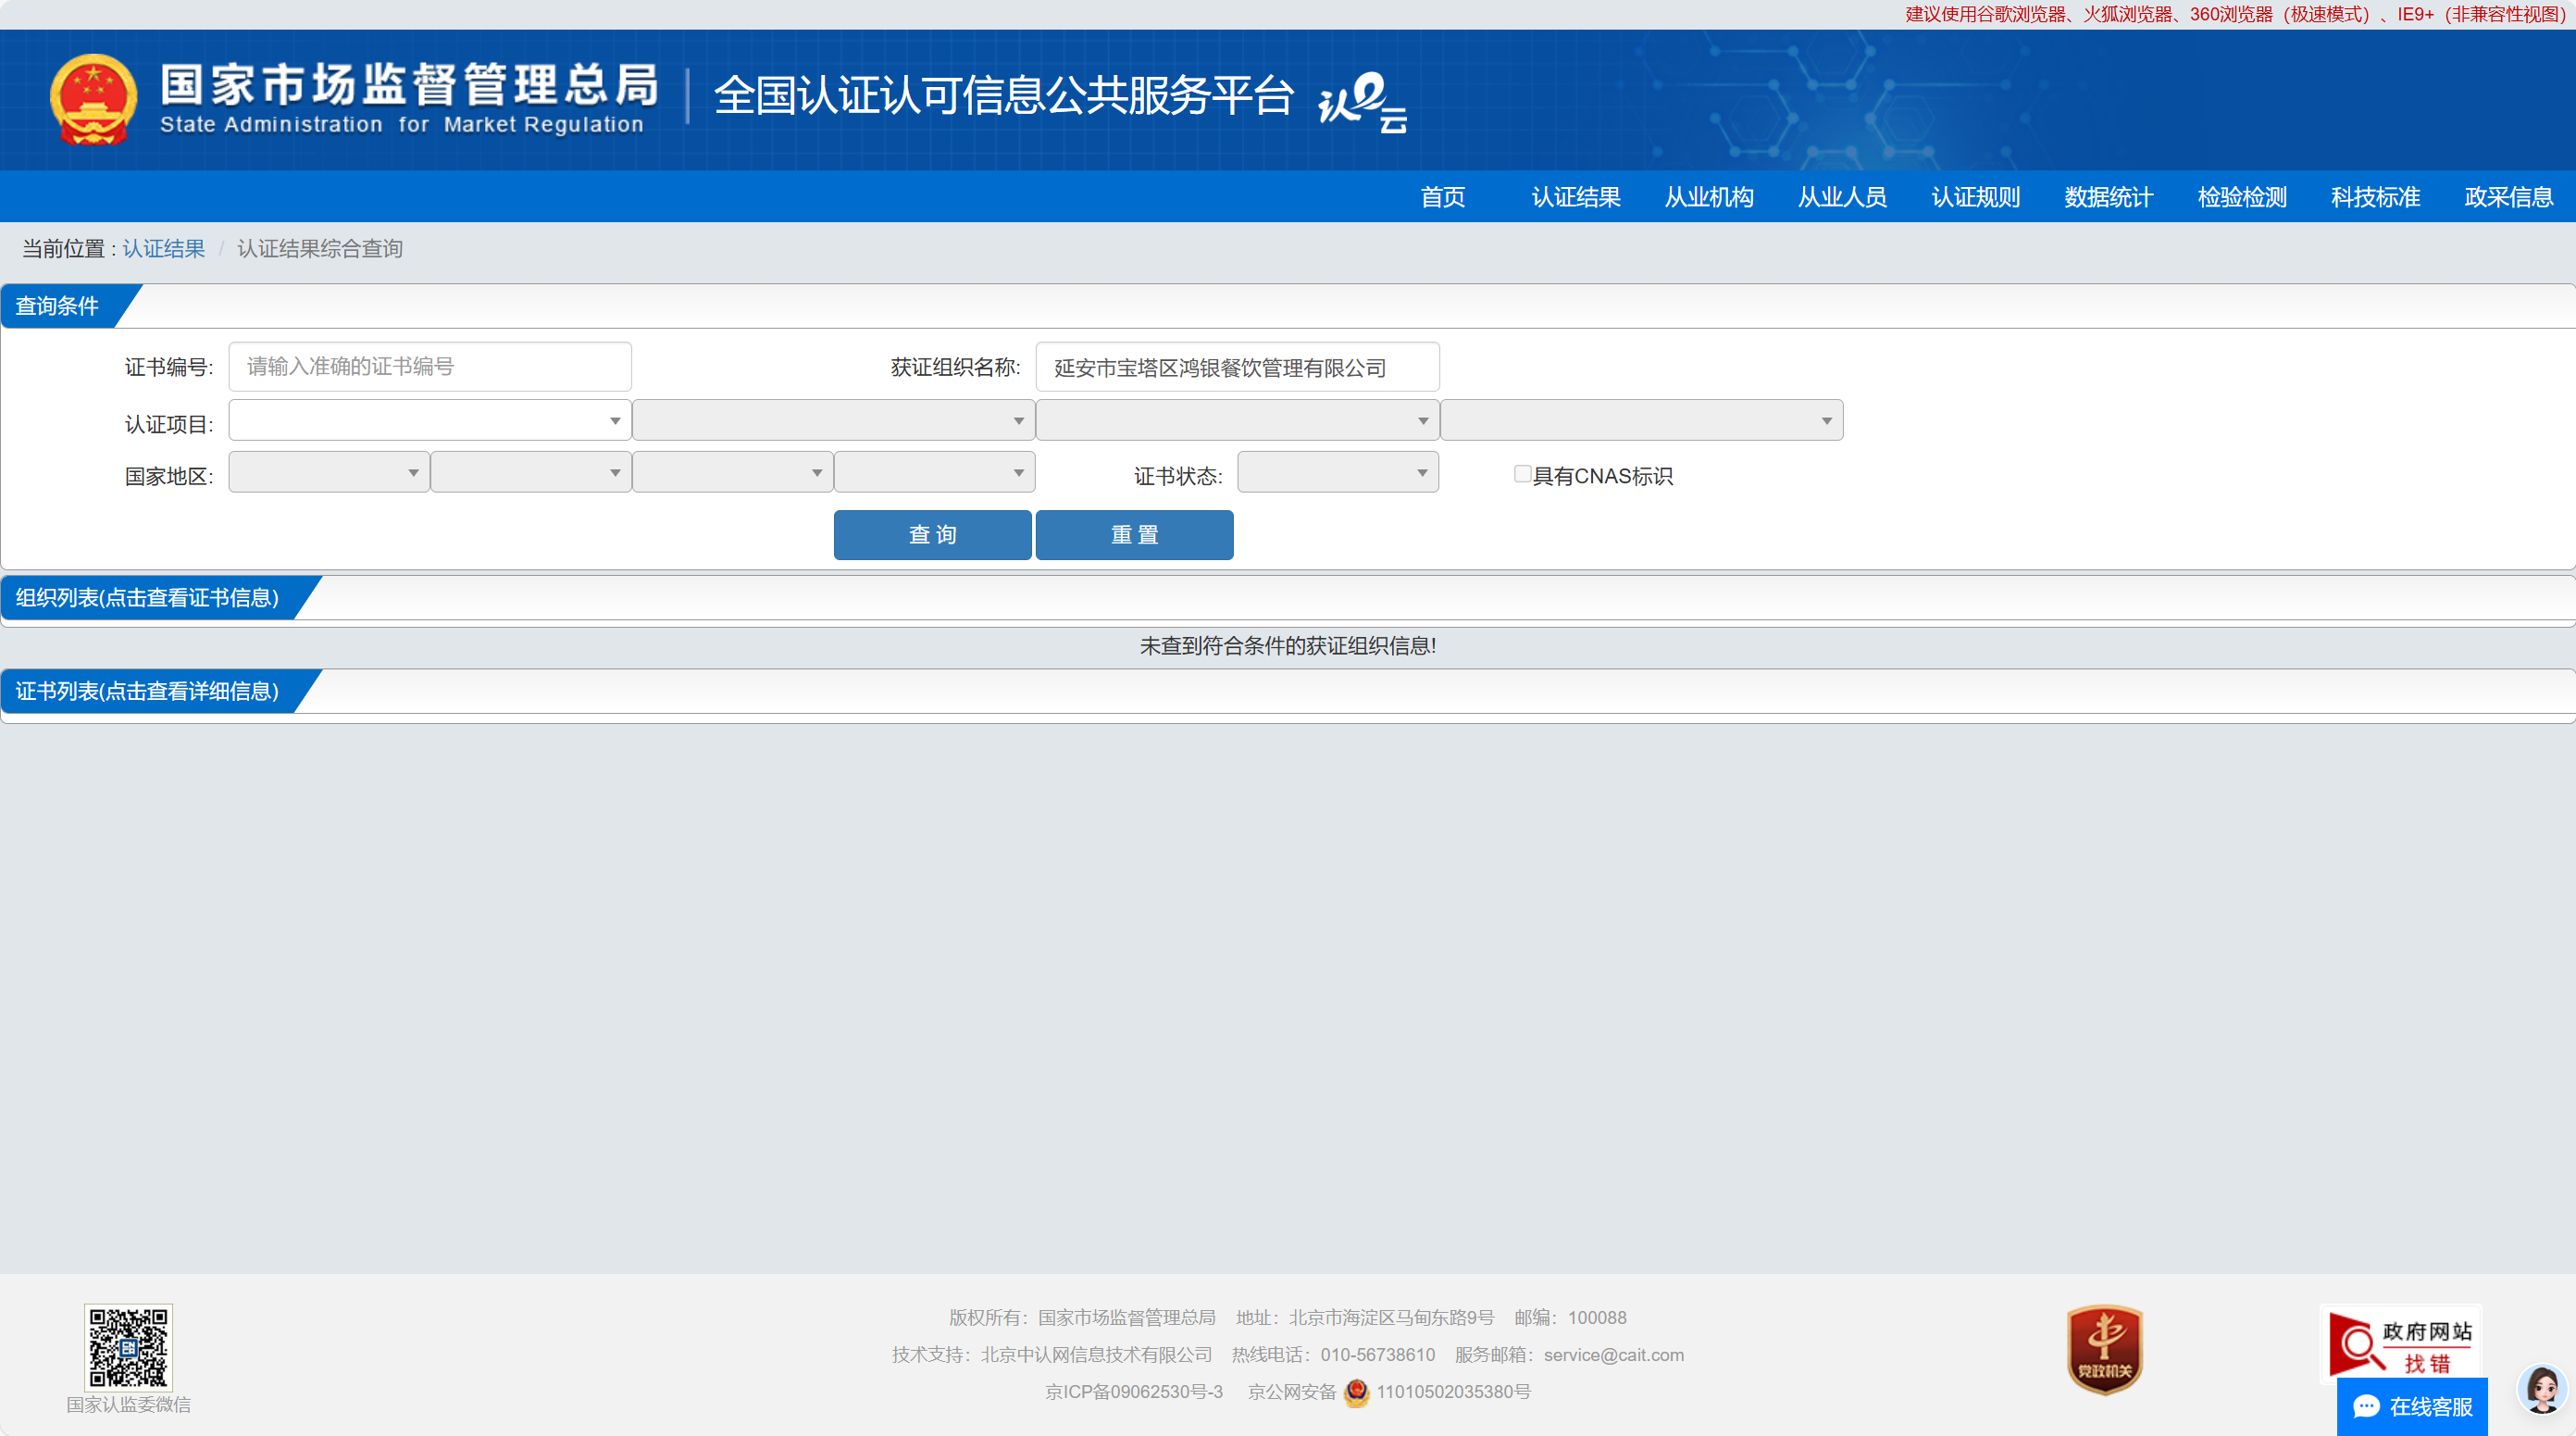Open 从业人员 navigation menu
The height and width of the screenshot is (1436, 2576).
click(x=1842, y=197)
